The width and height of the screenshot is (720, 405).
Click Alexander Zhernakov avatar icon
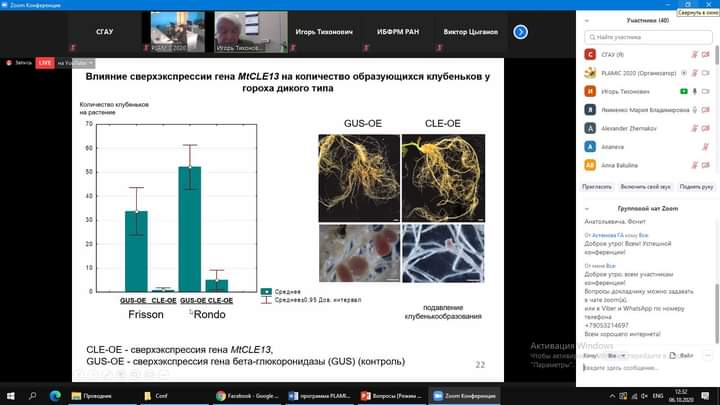[x=590, y=128]
